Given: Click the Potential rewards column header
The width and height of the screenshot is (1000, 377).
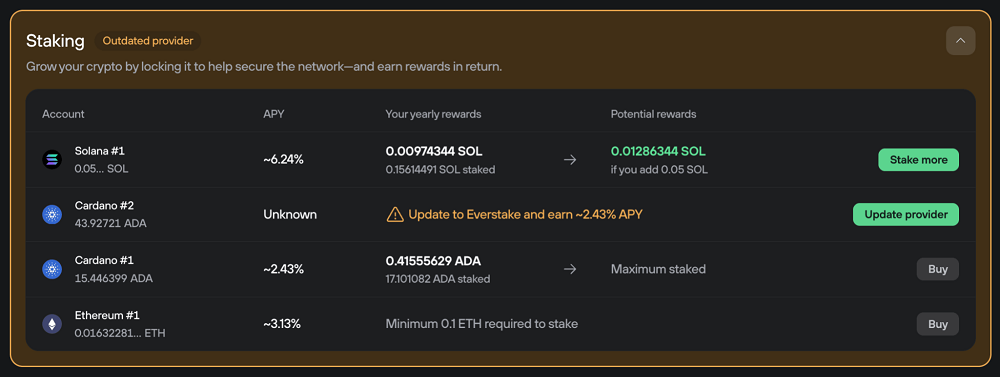Looking at the screenshot, I should [653, 114].
